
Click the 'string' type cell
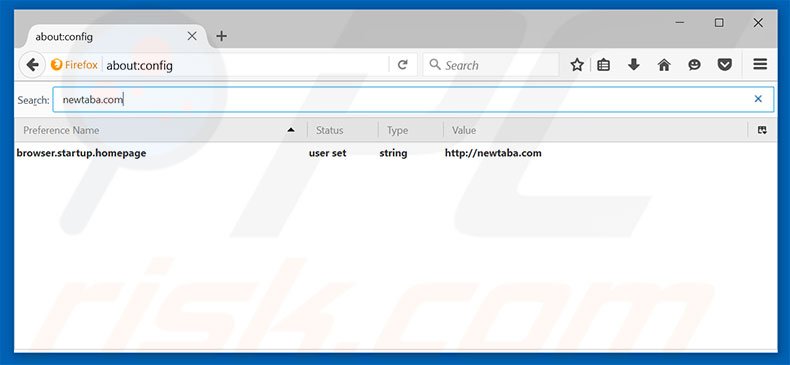[393, 153]
